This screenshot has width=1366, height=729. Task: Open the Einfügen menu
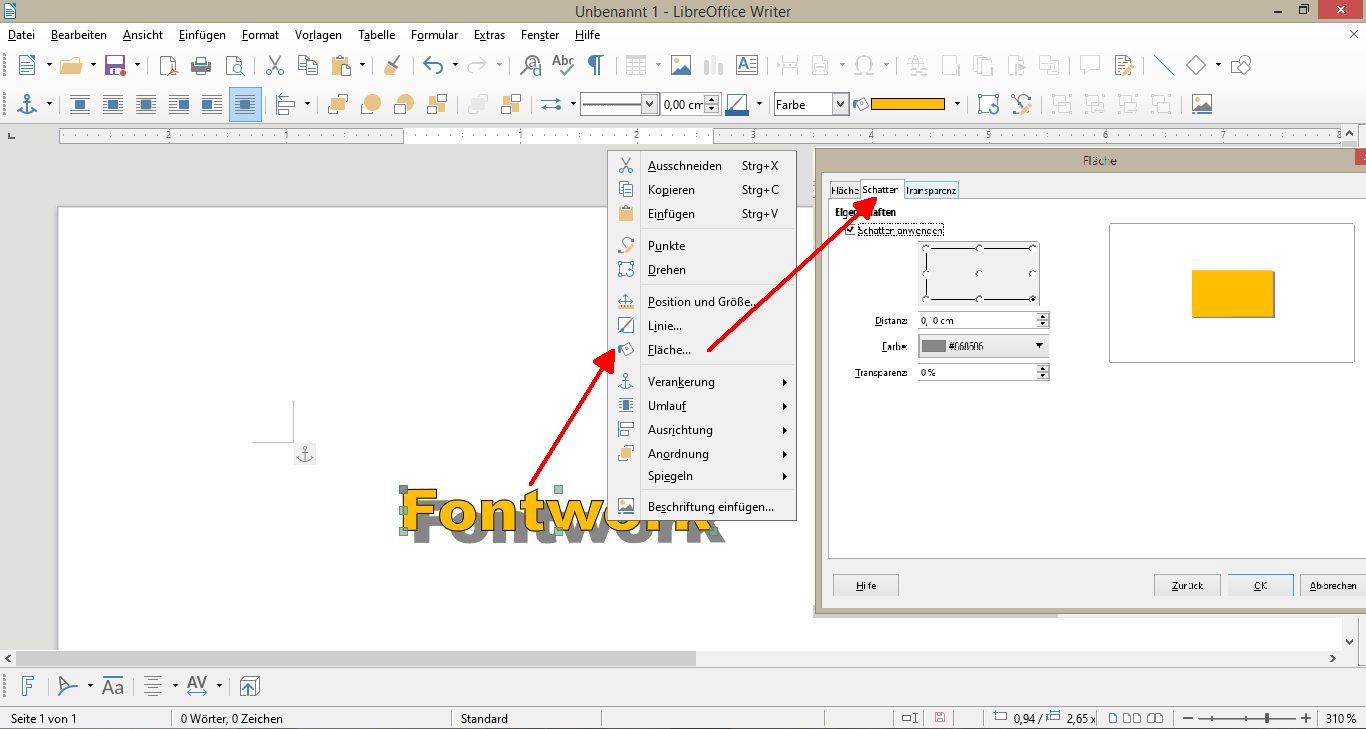click(202, 35)
